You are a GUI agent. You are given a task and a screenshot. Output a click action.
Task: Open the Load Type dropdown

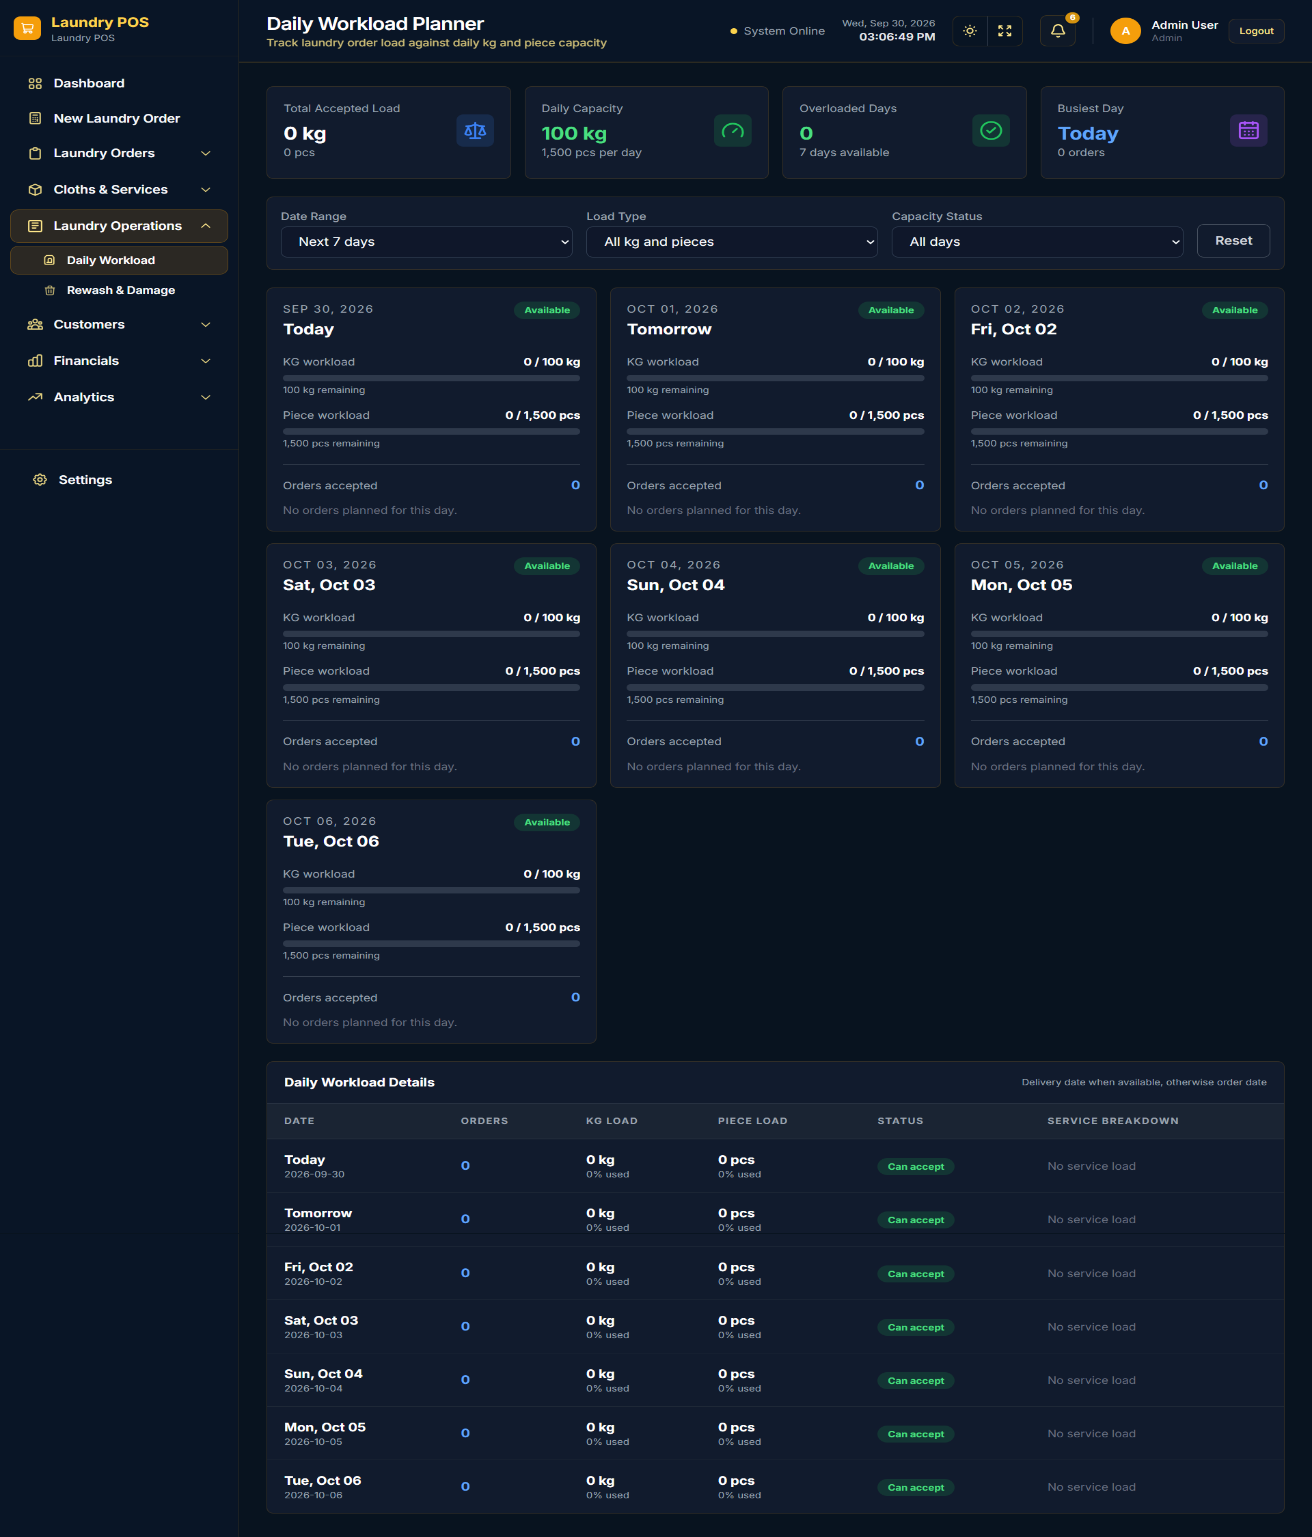732,242
